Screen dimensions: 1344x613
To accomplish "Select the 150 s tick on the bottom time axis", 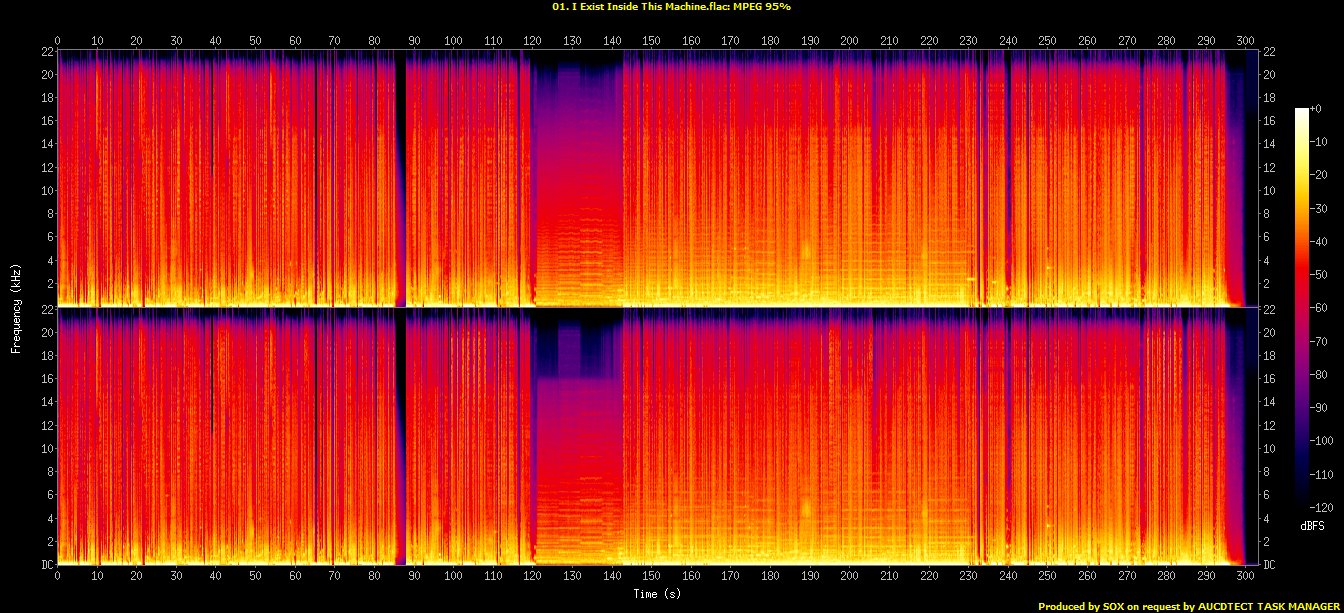I will coord(651,576).
